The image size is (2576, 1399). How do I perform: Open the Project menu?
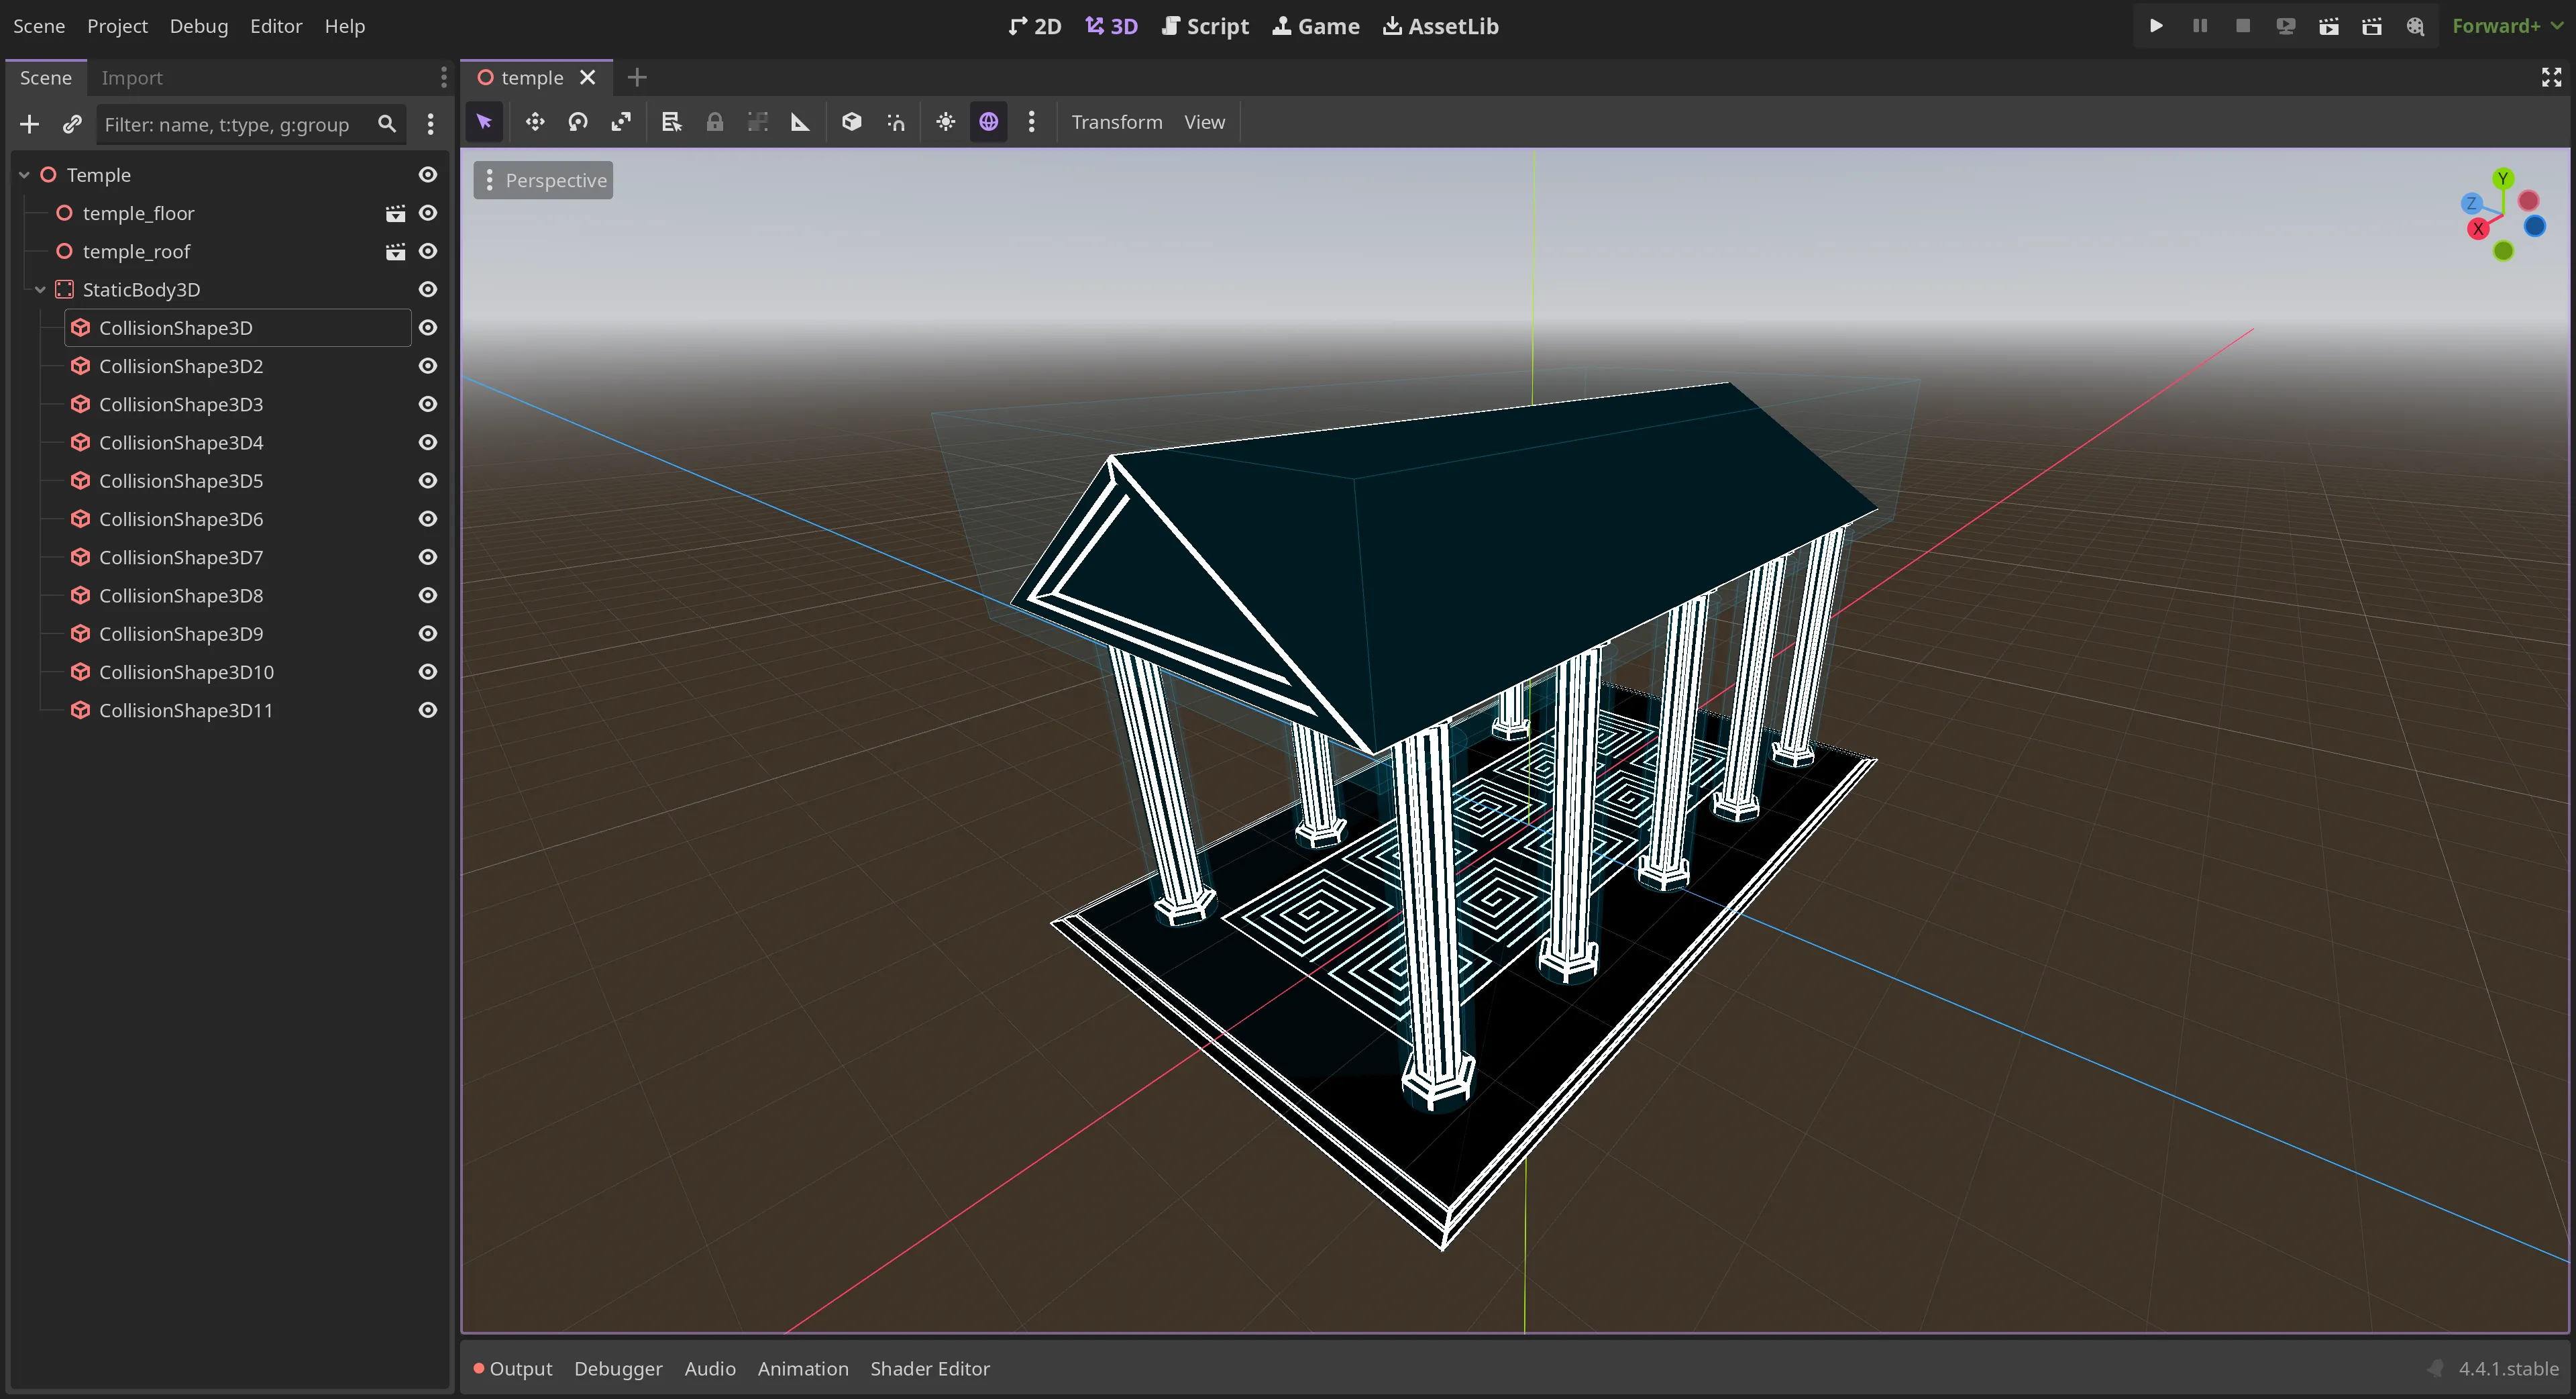pyautogui.click(x=117, y=26)
